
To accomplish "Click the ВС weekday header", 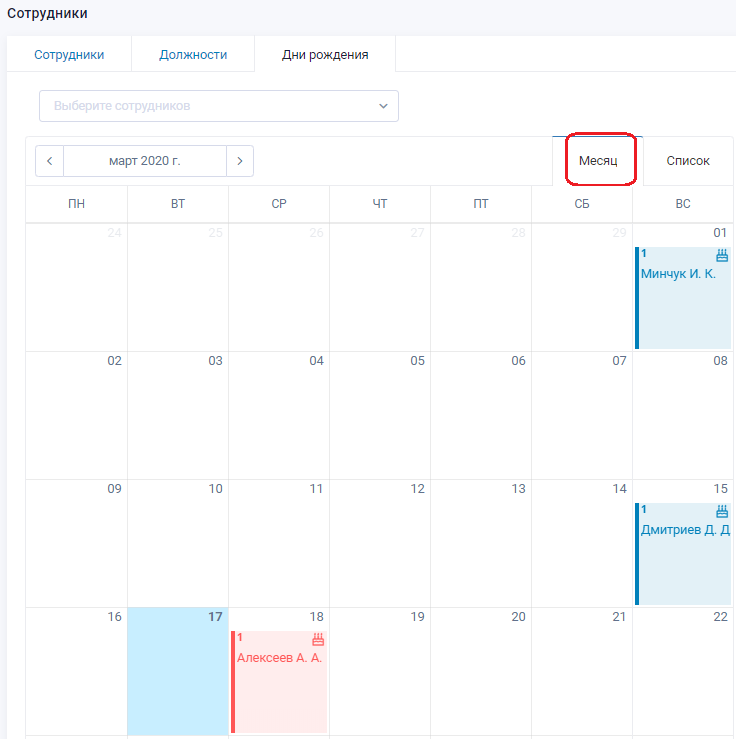I will click(683, 204).
